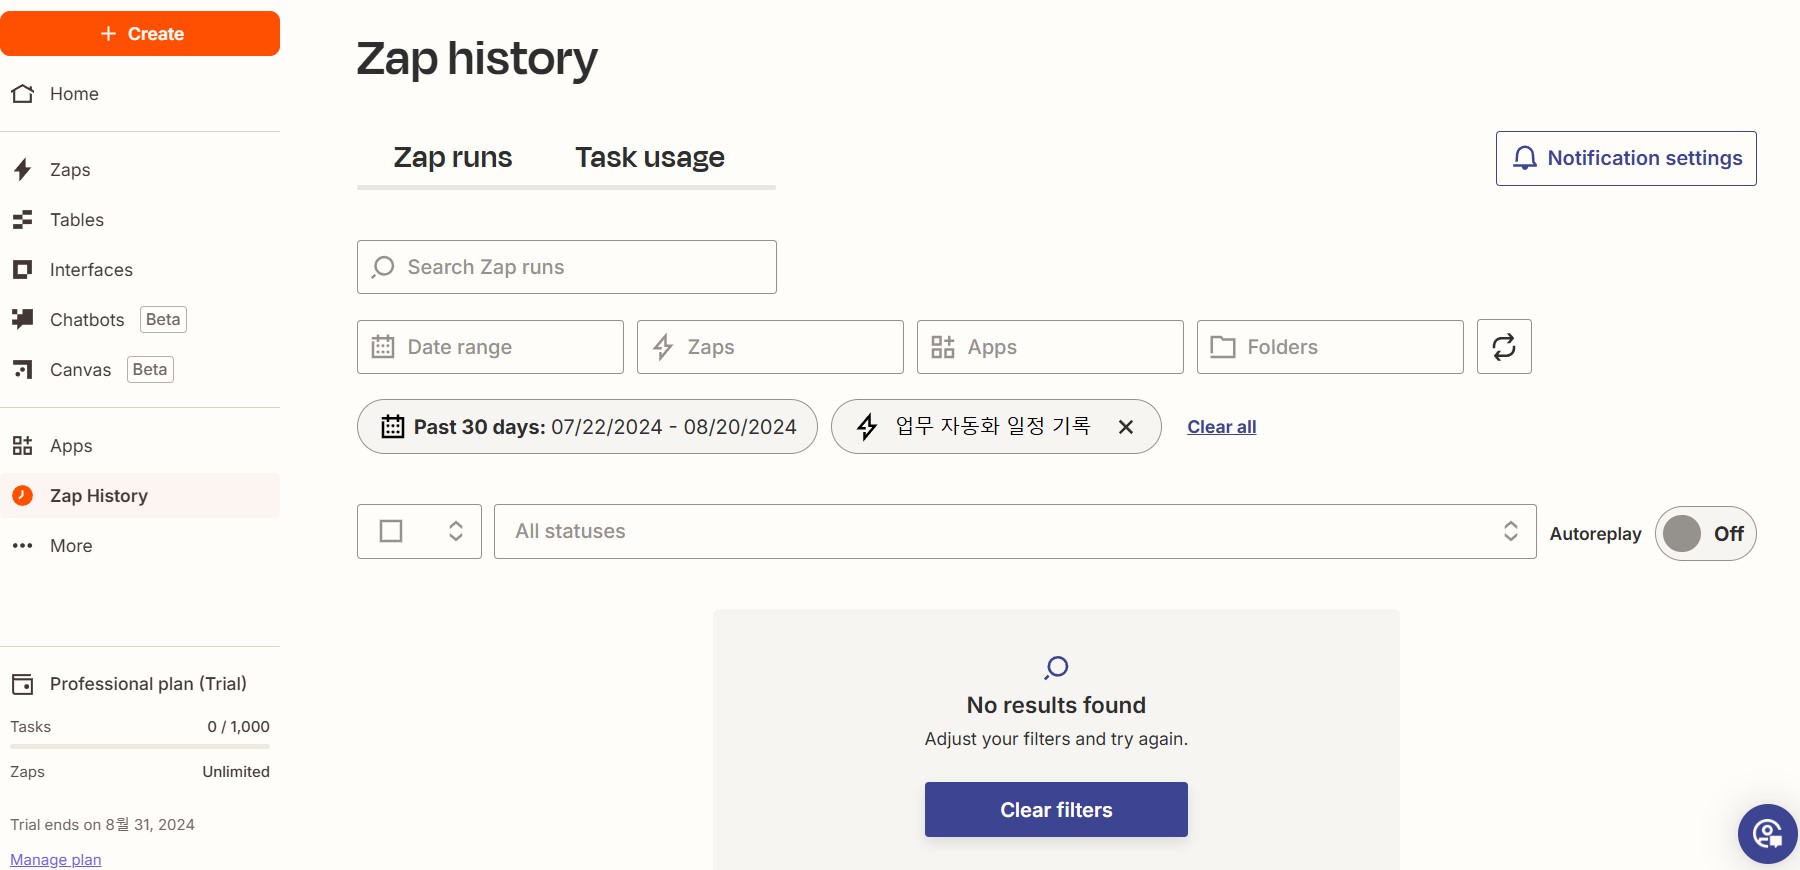
Task: Switch to the Task usage tab
Action: pyautogui.click(x=650, y=157)
